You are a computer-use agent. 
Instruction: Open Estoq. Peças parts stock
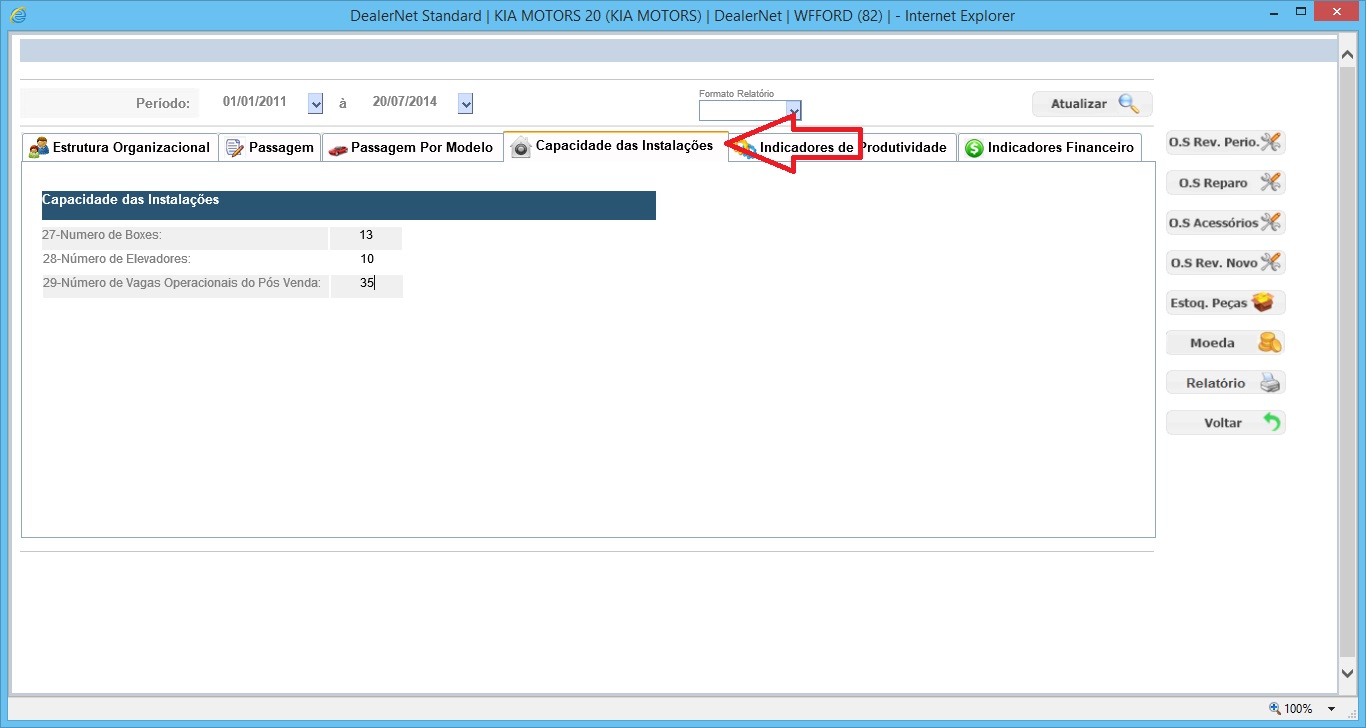(x=1225, y=302)
